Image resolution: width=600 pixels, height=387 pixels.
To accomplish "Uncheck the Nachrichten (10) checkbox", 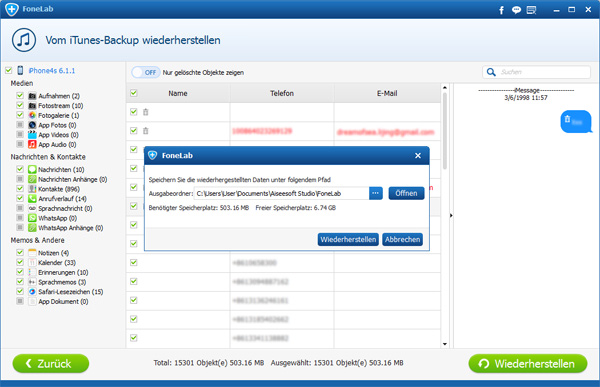I will 20,169.
